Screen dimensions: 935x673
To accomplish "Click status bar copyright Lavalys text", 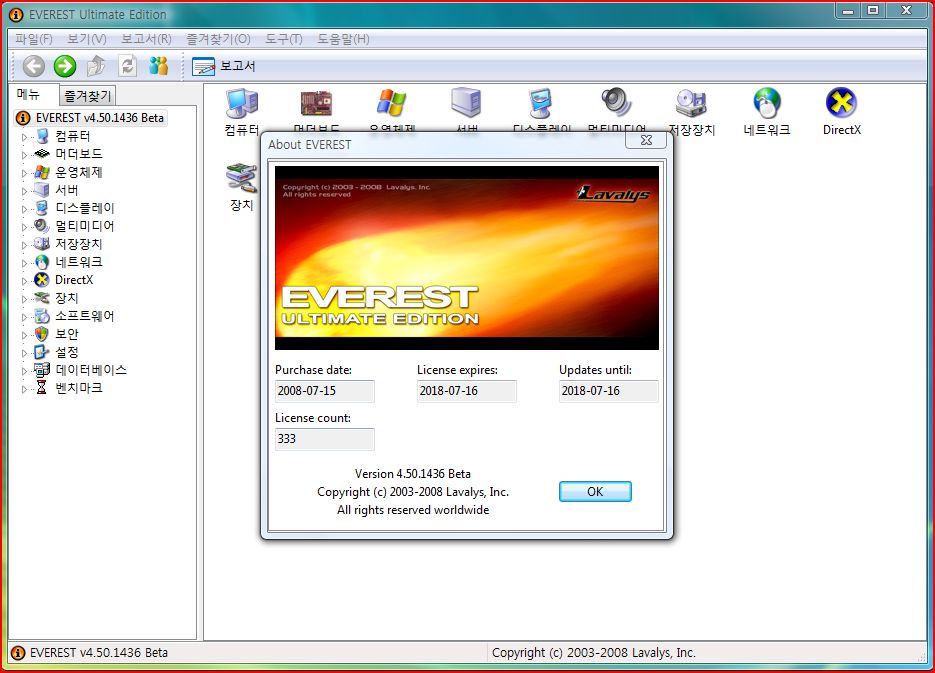I will click(593, 653).
